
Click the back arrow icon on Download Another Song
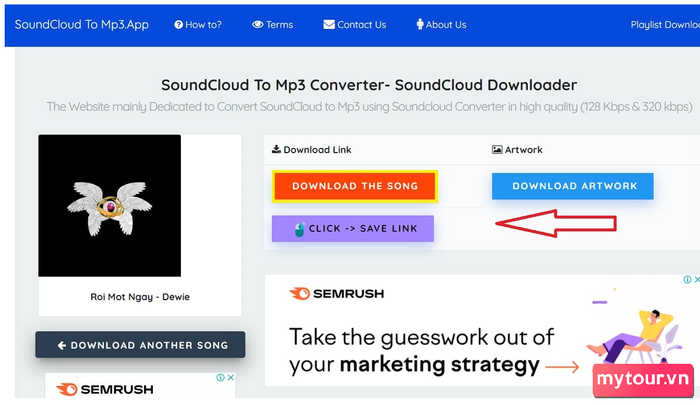coord(62,345)
